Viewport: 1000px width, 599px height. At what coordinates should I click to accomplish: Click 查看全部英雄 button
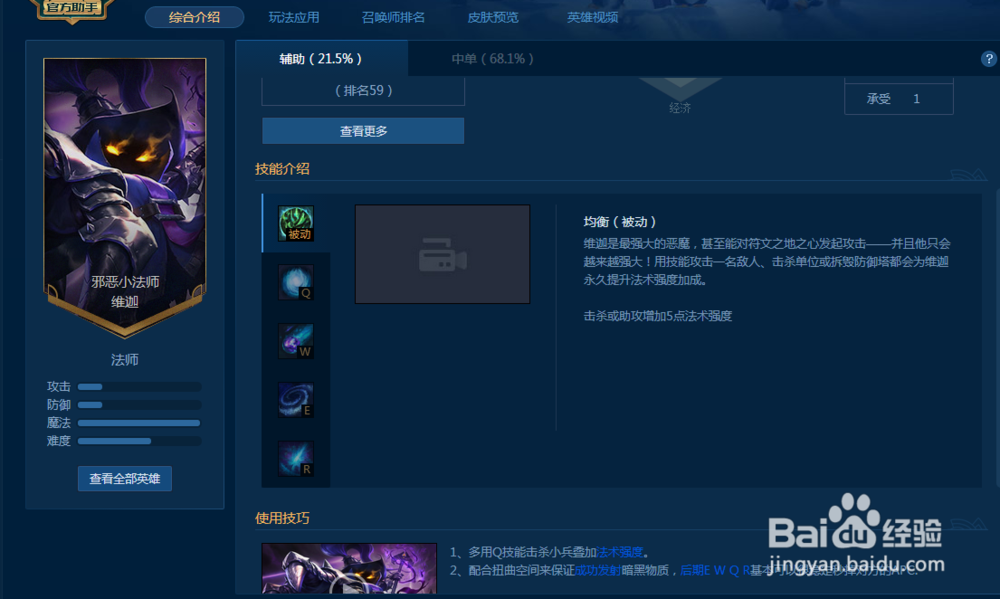[x=124, y=478]
